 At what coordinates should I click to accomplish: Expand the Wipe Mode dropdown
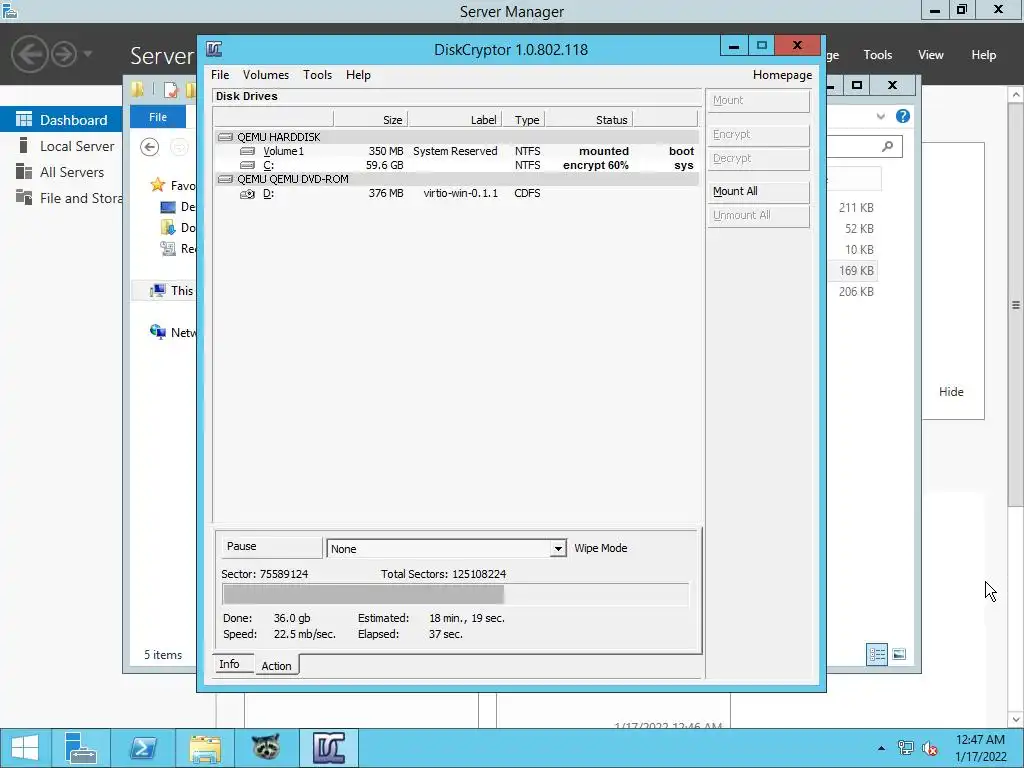[x=558, y=549]
